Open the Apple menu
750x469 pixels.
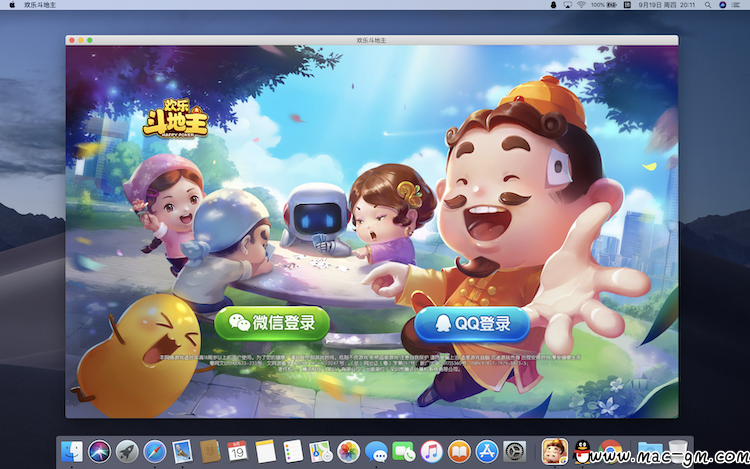pyautogui.click(x=12, y=5)
